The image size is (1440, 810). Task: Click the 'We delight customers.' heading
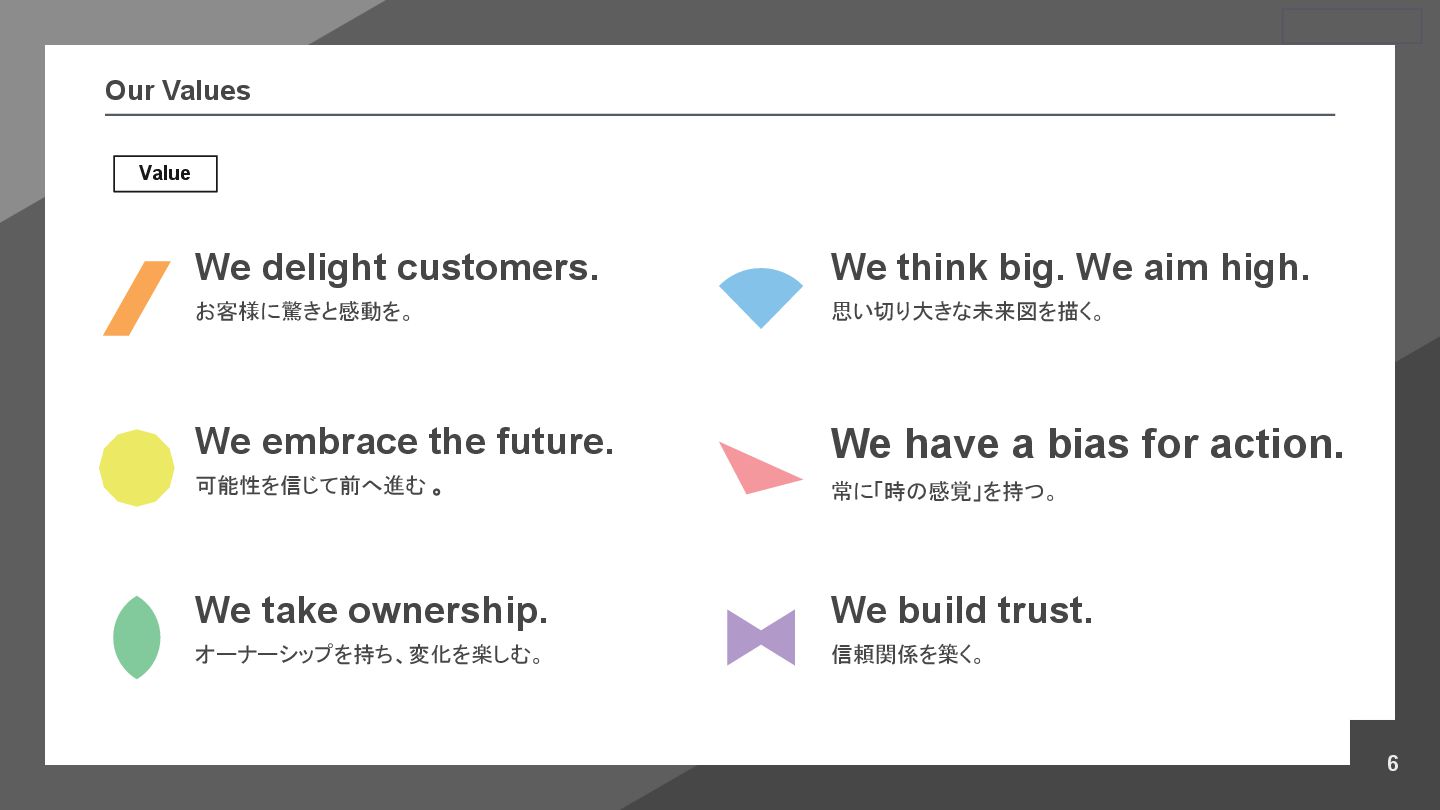(397, 267)
